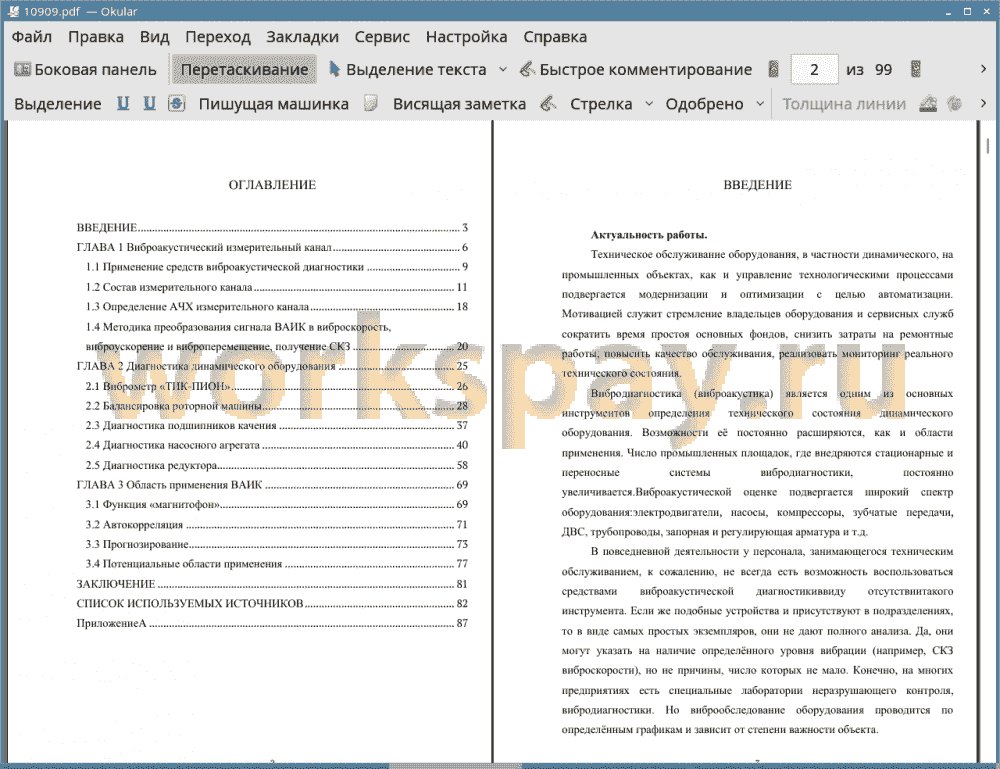Click contents entry '1.2 Состав измерительного канала'
This screenshot has height=769, width=1000.
point(277,287)
